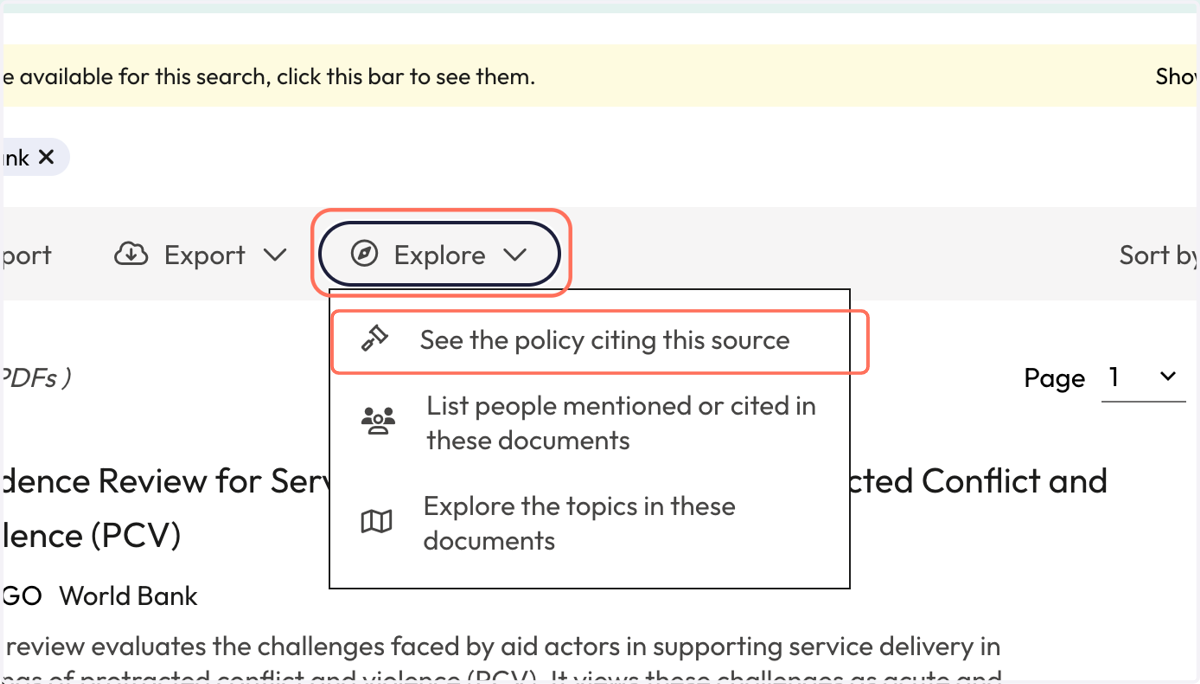The width and height of the screenshot is (1200, 684).
Task: Click the yellow notification bar text
Action: click(x=269, y=76)
